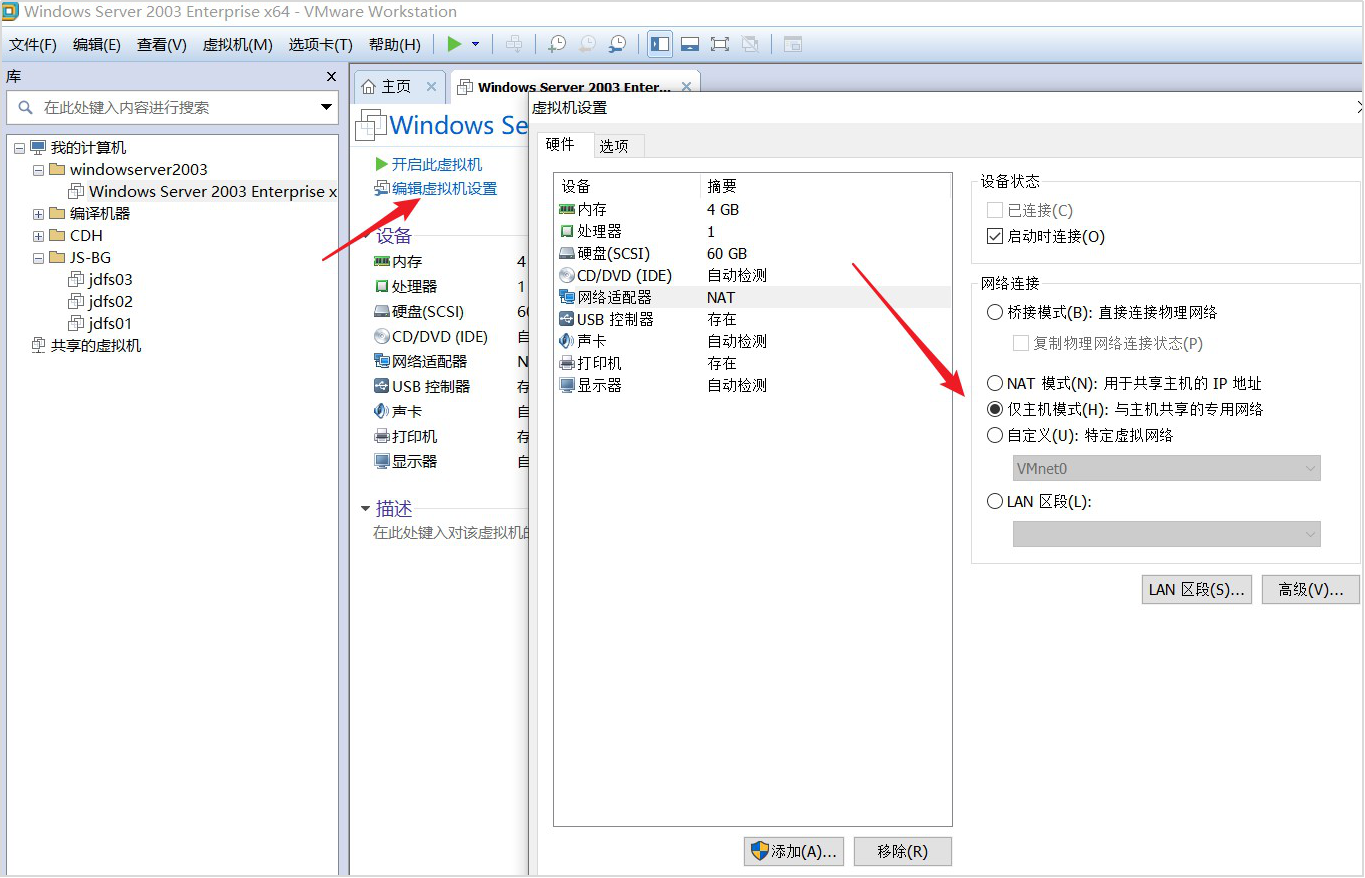Select 打印机 printer icon in settings list
This screenshot has width=1365, height=878.
click(x=567, y=363)
